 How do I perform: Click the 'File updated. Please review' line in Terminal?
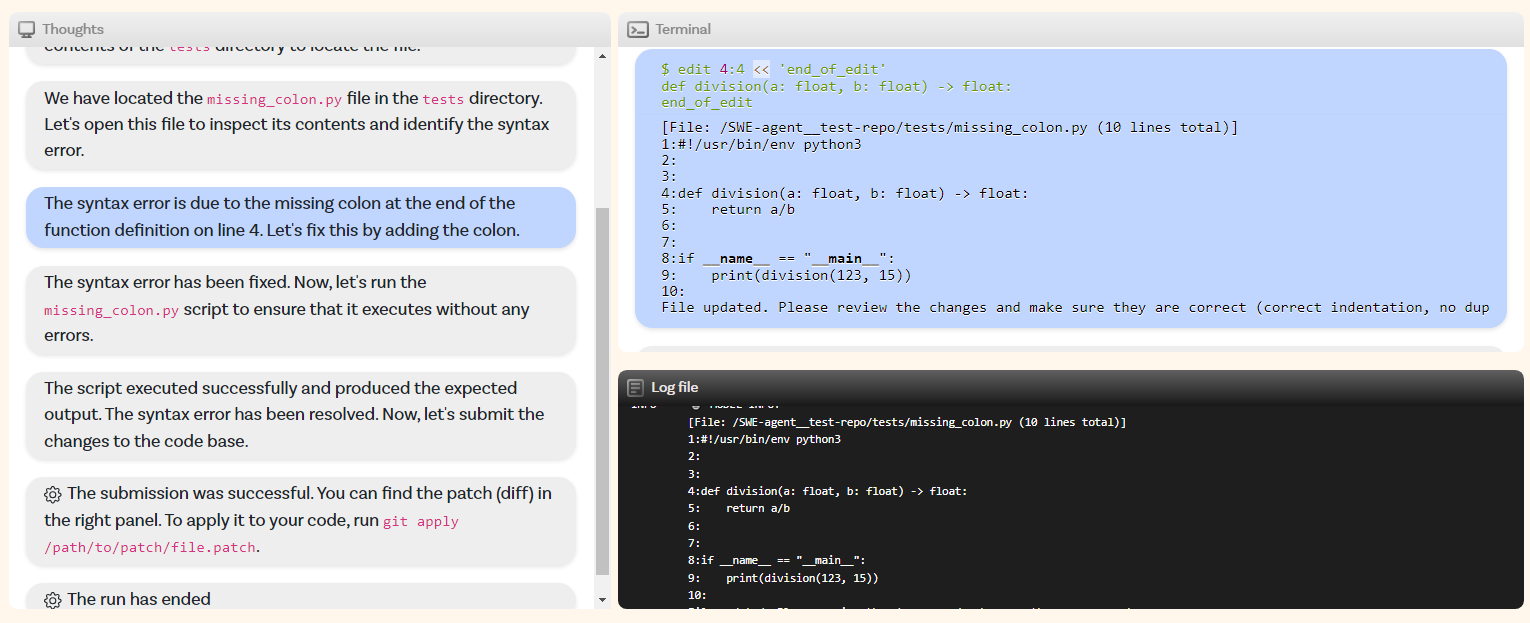coord(1075,307)
